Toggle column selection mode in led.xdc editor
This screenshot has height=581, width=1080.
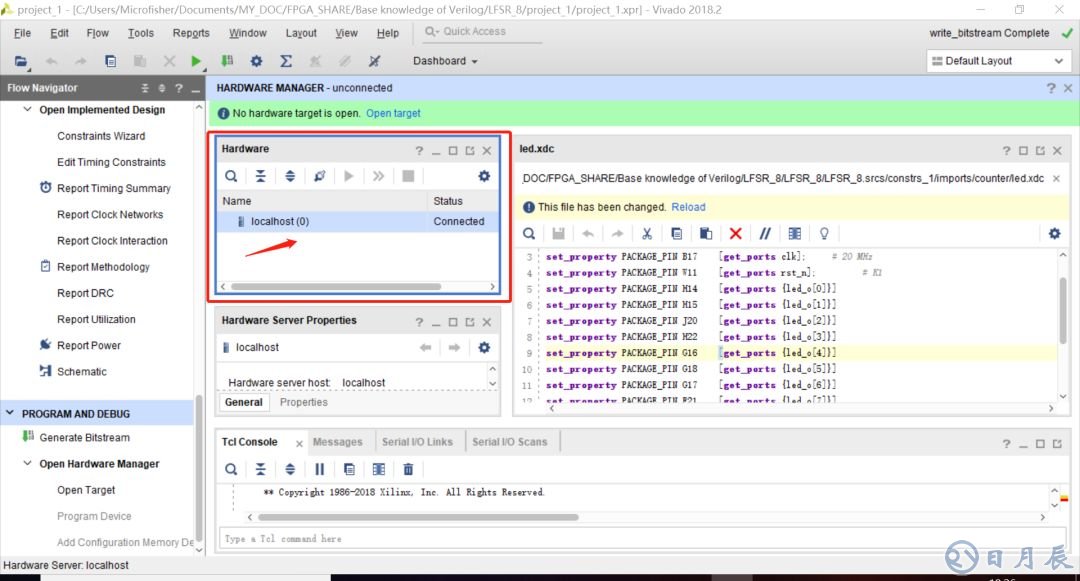coord(794,233)
